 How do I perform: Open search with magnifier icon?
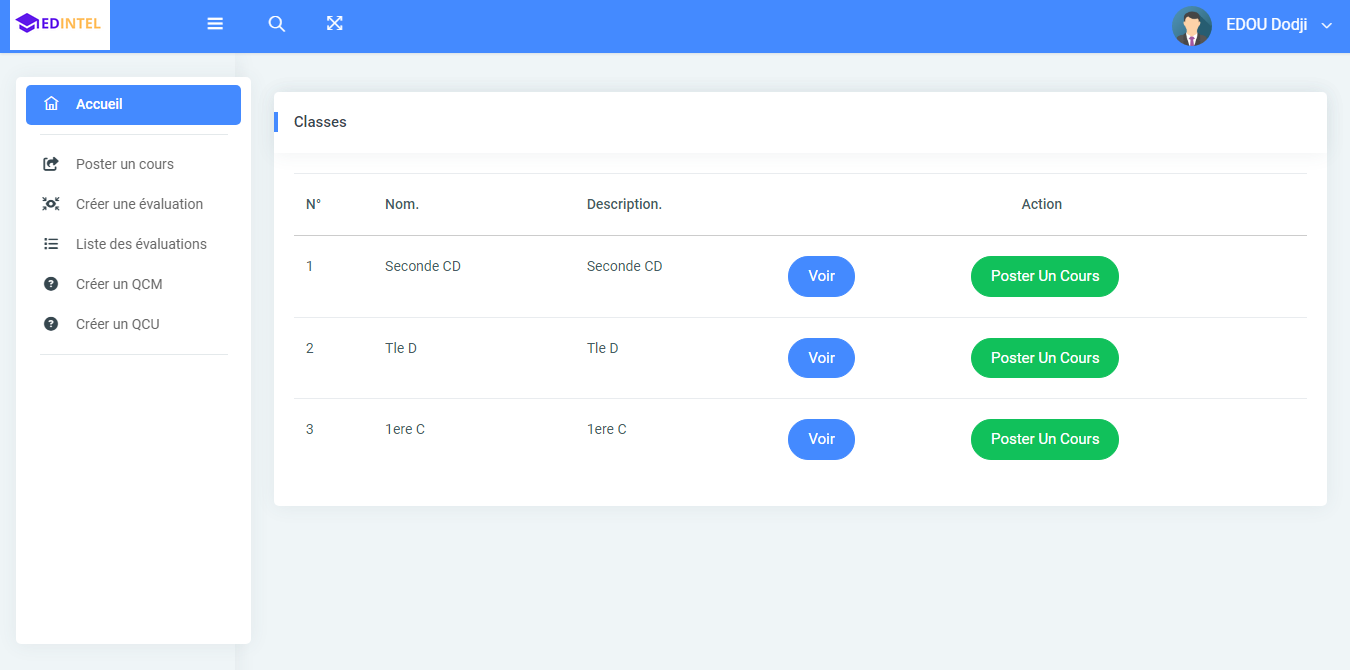[x=277, y=24]
